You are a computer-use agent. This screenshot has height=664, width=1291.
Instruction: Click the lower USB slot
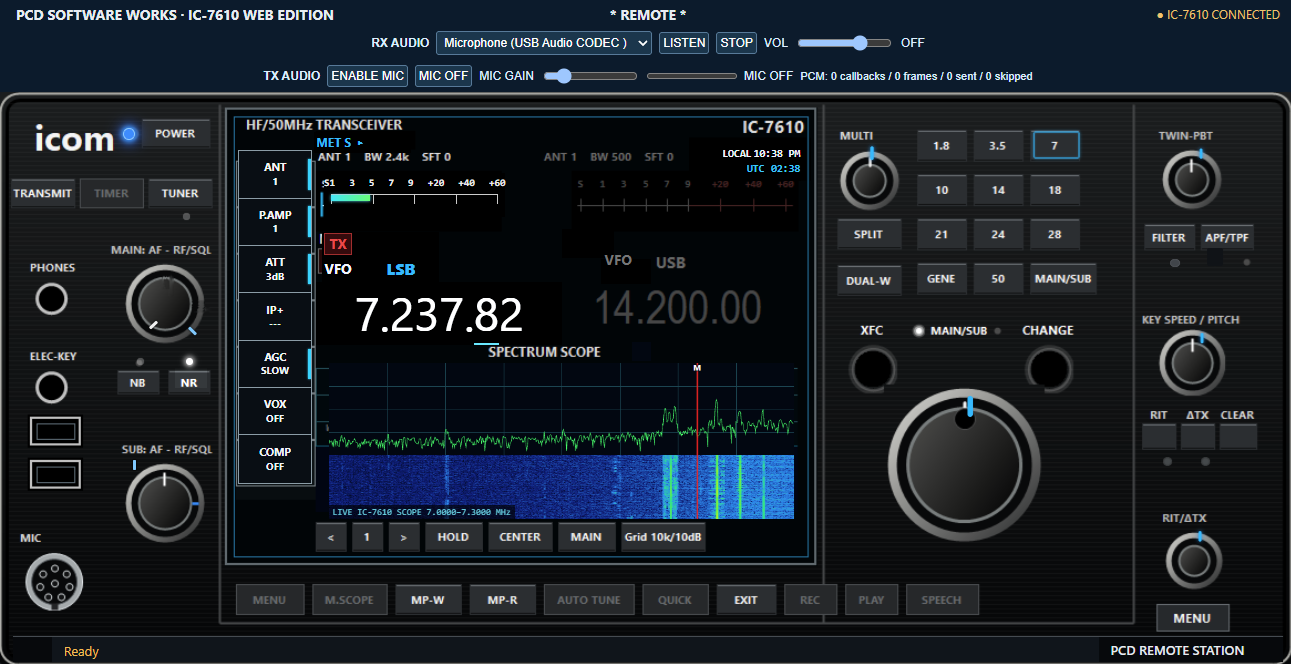point(55,473)
